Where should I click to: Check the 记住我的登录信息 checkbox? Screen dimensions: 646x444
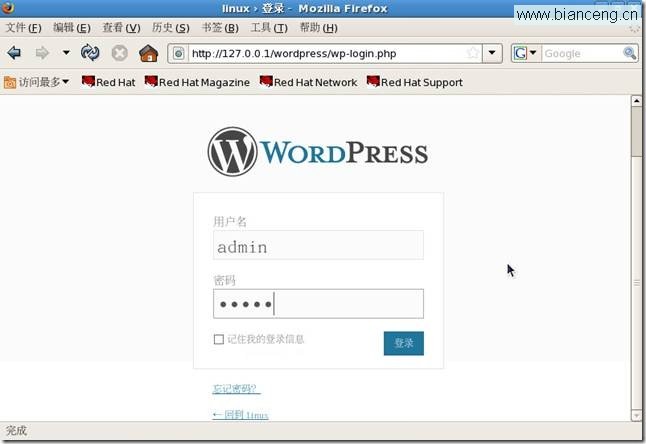(x=219, y=339)
